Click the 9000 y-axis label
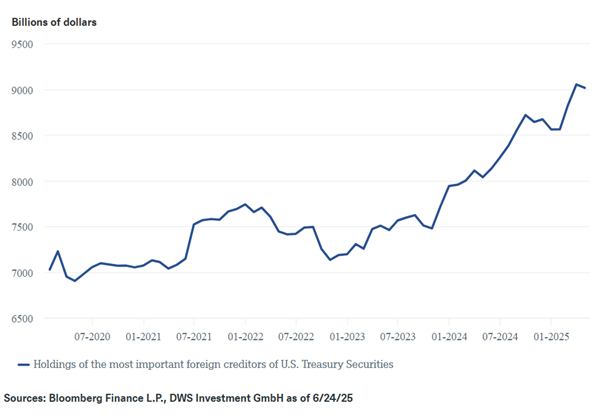This screenshot has height=419, width=605. (22, 90)
